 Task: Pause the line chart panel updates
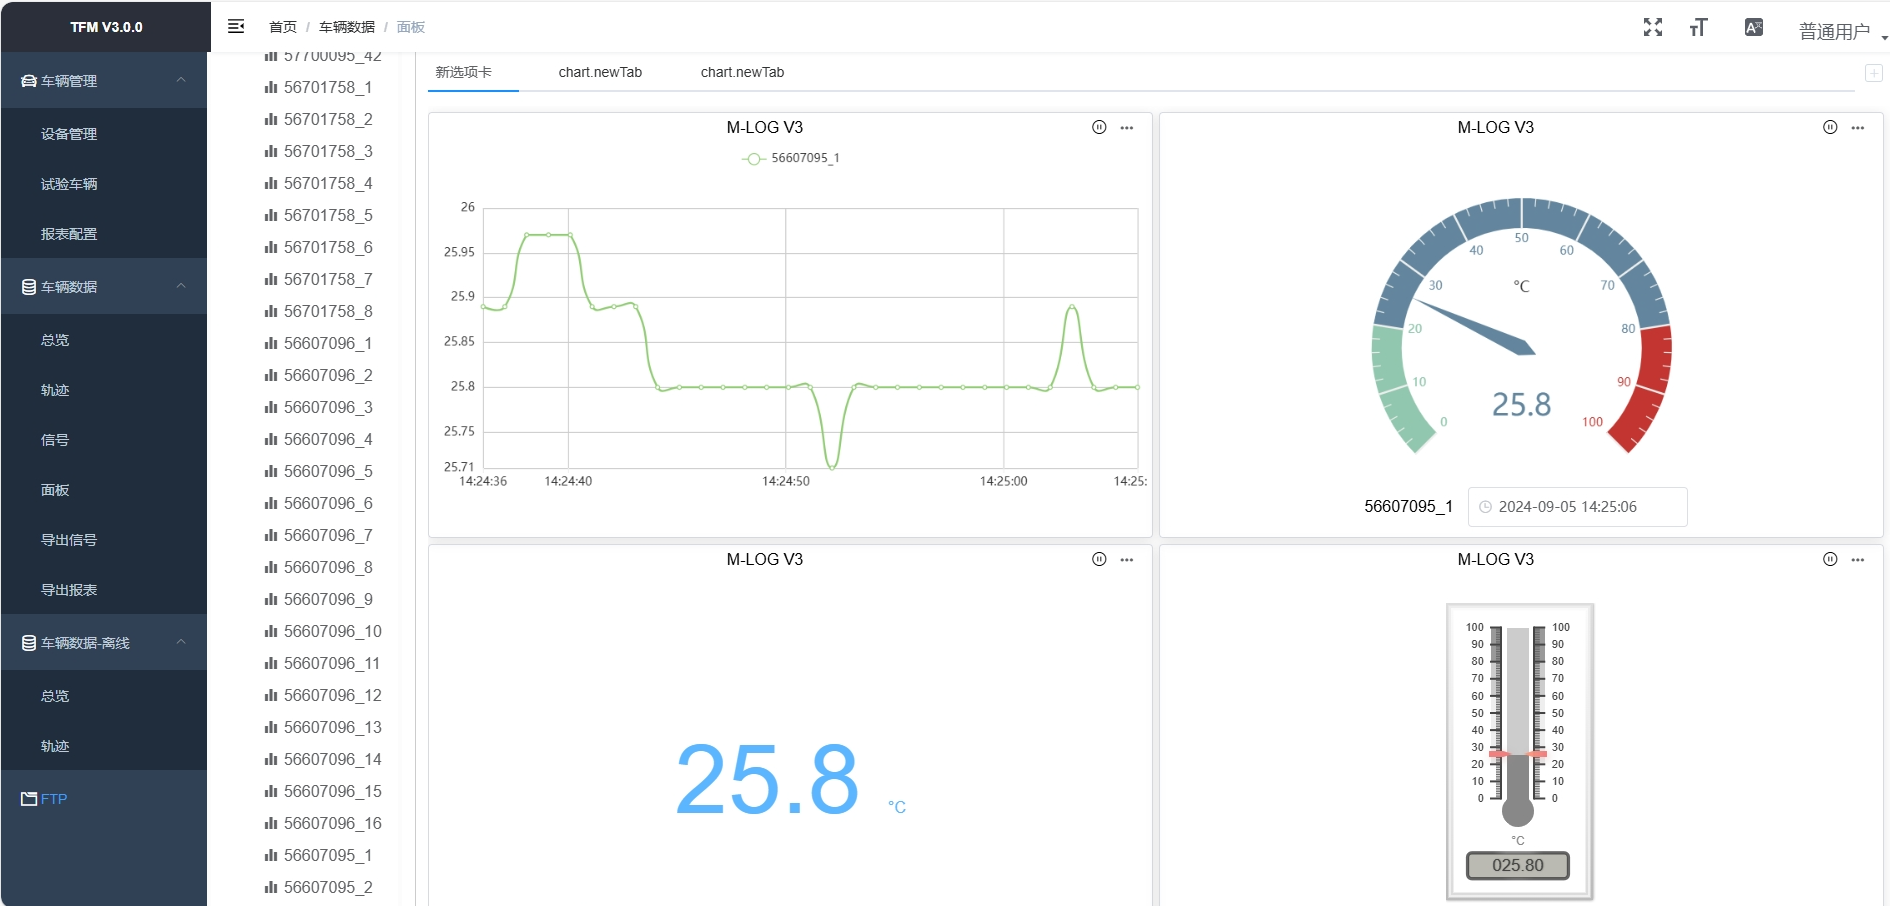(1099, 127)
